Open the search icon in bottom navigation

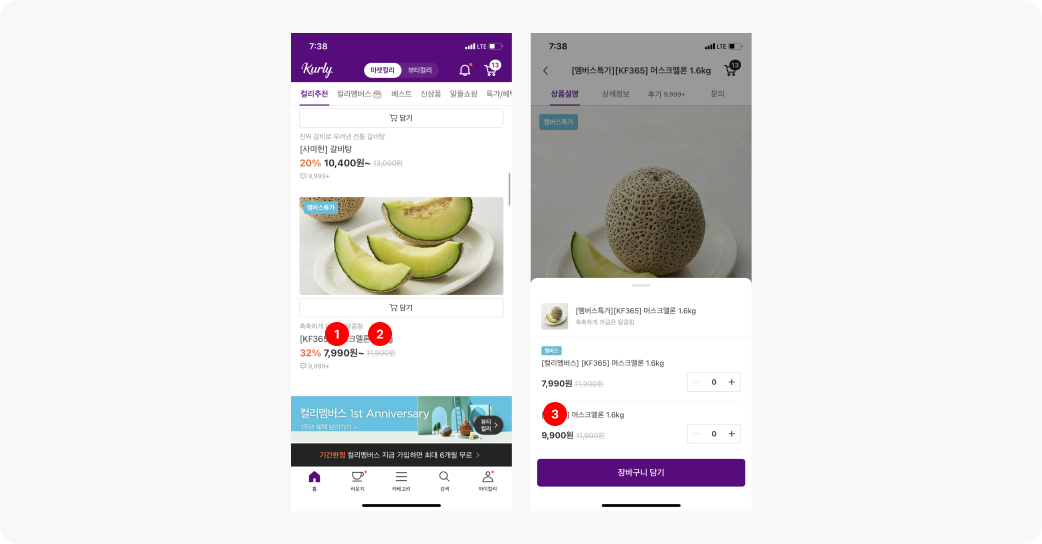pos(444,481)
